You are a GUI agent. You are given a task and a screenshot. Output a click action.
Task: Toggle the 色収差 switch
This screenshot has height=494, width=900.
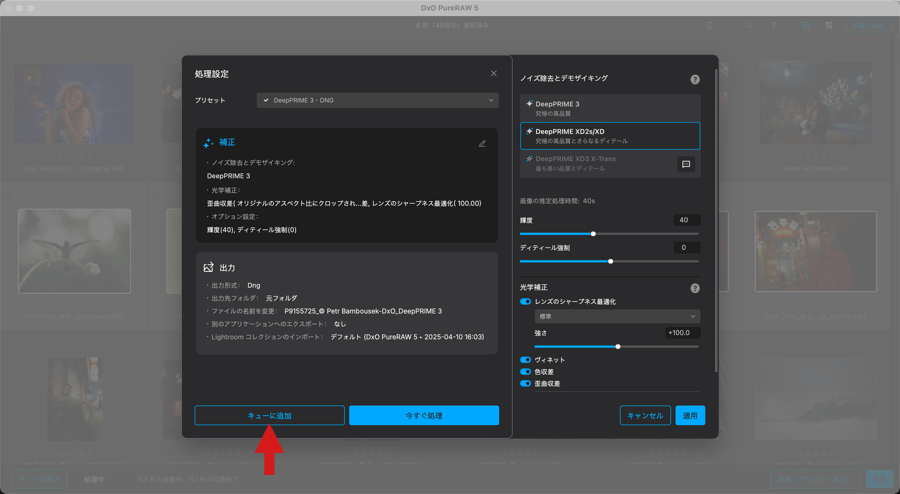tap(525, 372)
